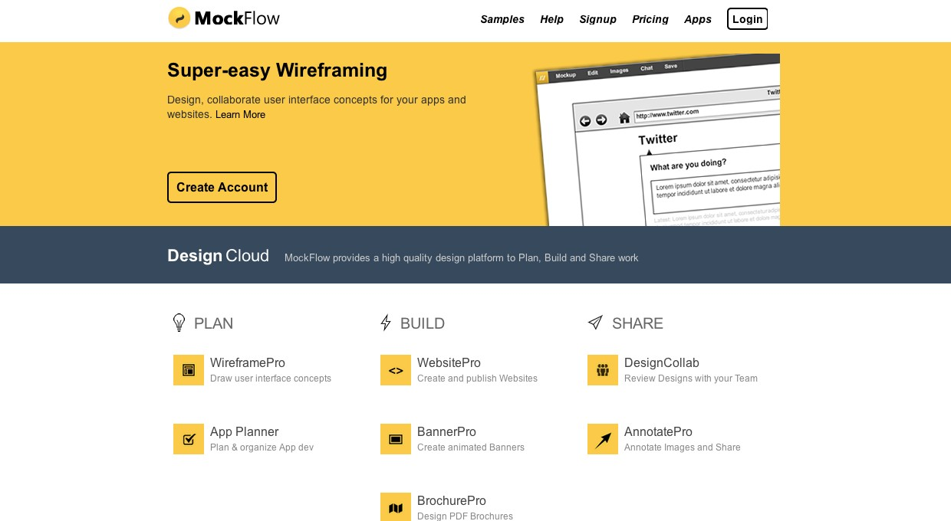View the Pricing page

tap(650, 19)
